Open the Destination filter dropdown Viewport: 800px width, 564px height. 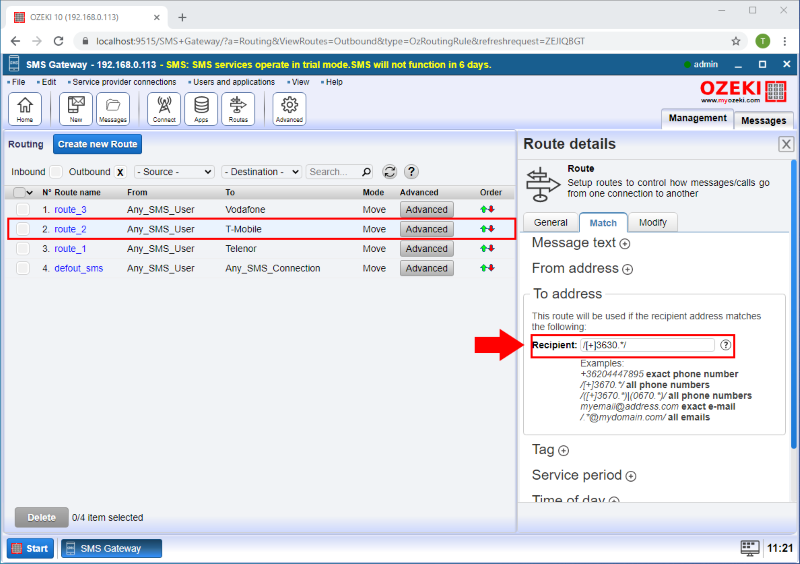coord(262,172)
